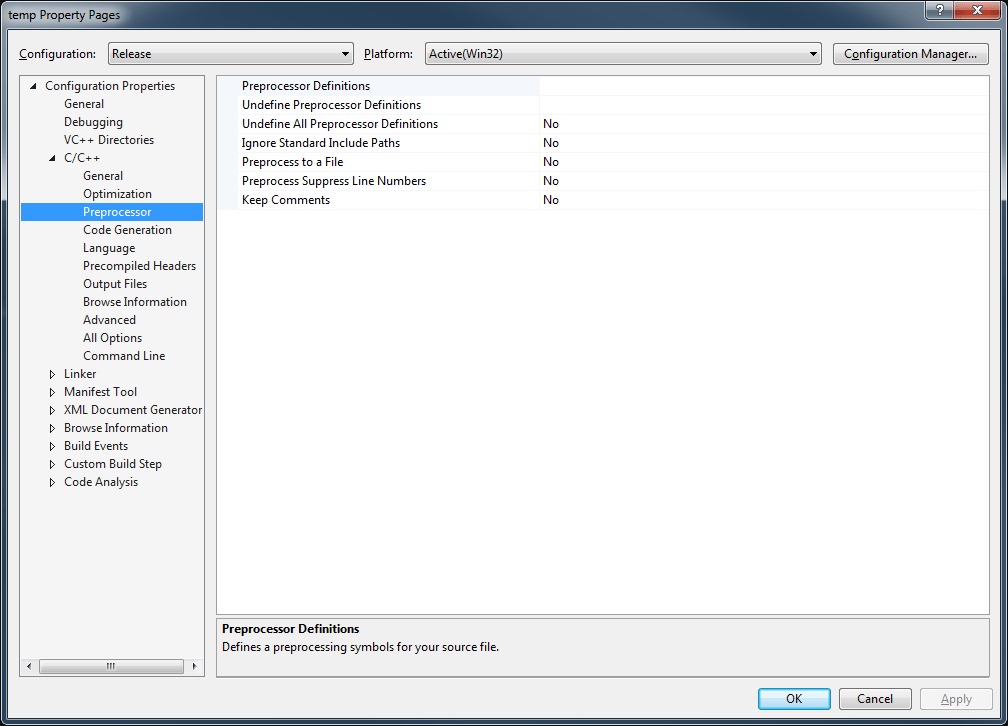Expand the Custom Build Step node

coord(52,463)
